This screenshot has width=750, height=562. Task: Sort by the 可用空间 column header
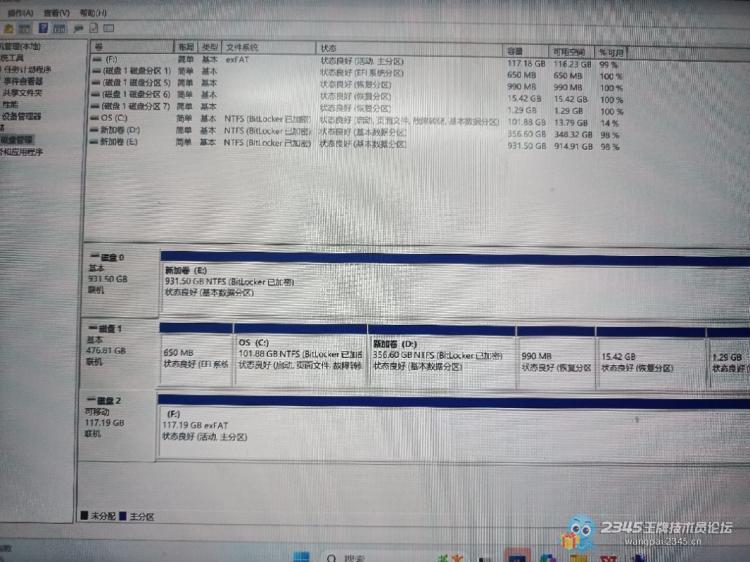[566, 49]
